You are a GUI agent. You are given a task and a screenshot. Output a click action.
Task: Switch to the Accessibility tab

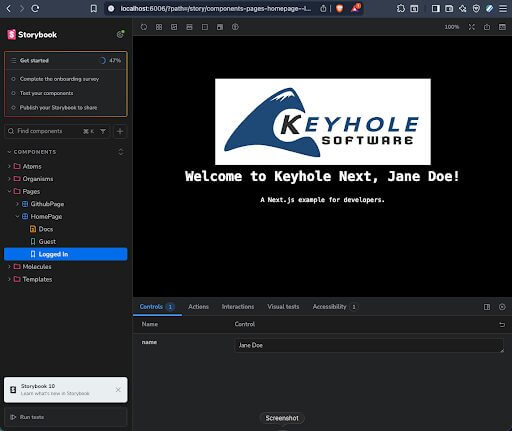[335, 307]
